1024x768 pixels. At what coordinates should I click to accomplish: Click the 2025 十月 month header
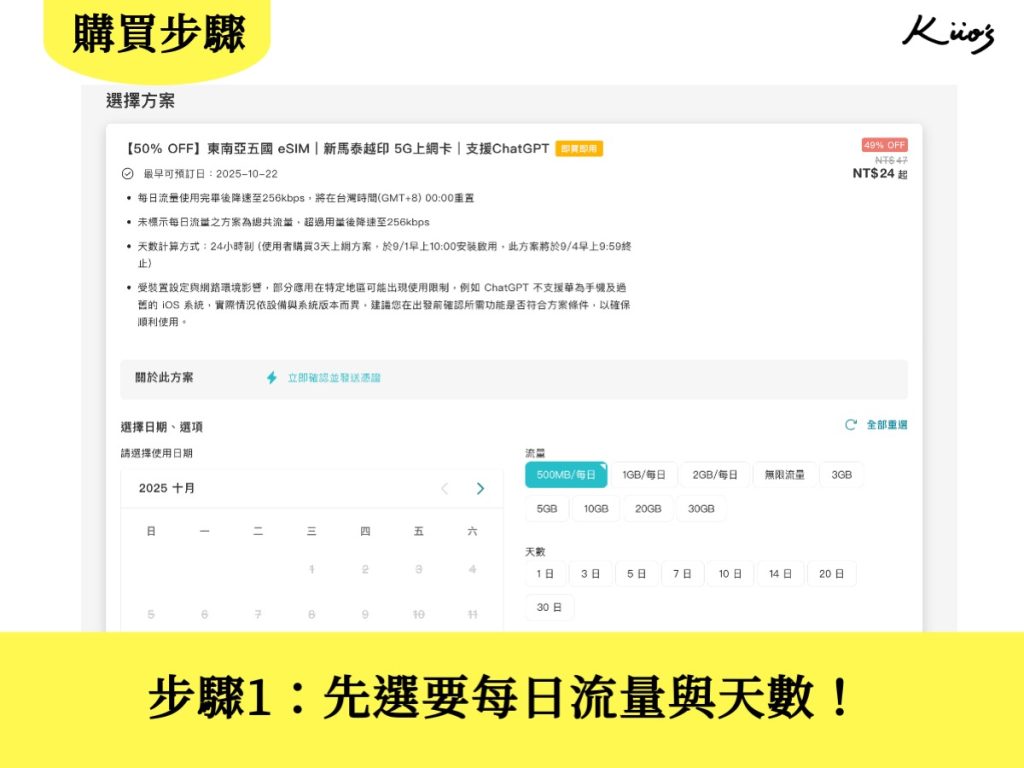pyautogui.click(x=167, y=489)
